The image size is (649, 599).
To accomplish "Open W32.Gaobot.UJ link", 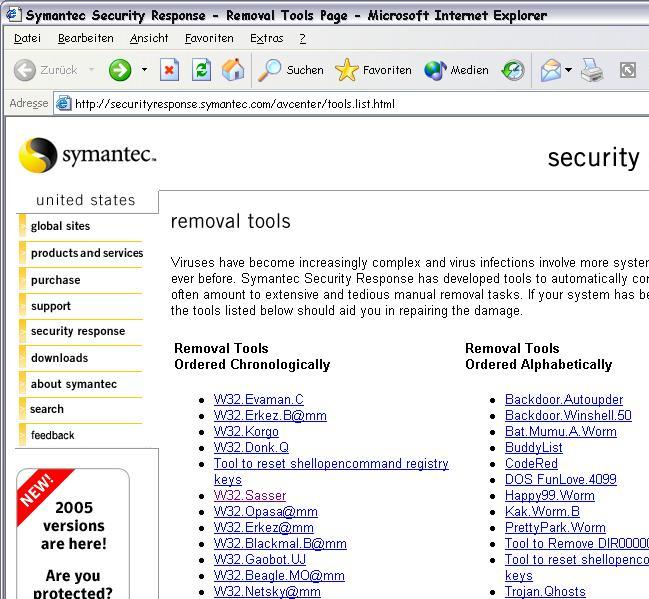I will [x=260, y=560].
